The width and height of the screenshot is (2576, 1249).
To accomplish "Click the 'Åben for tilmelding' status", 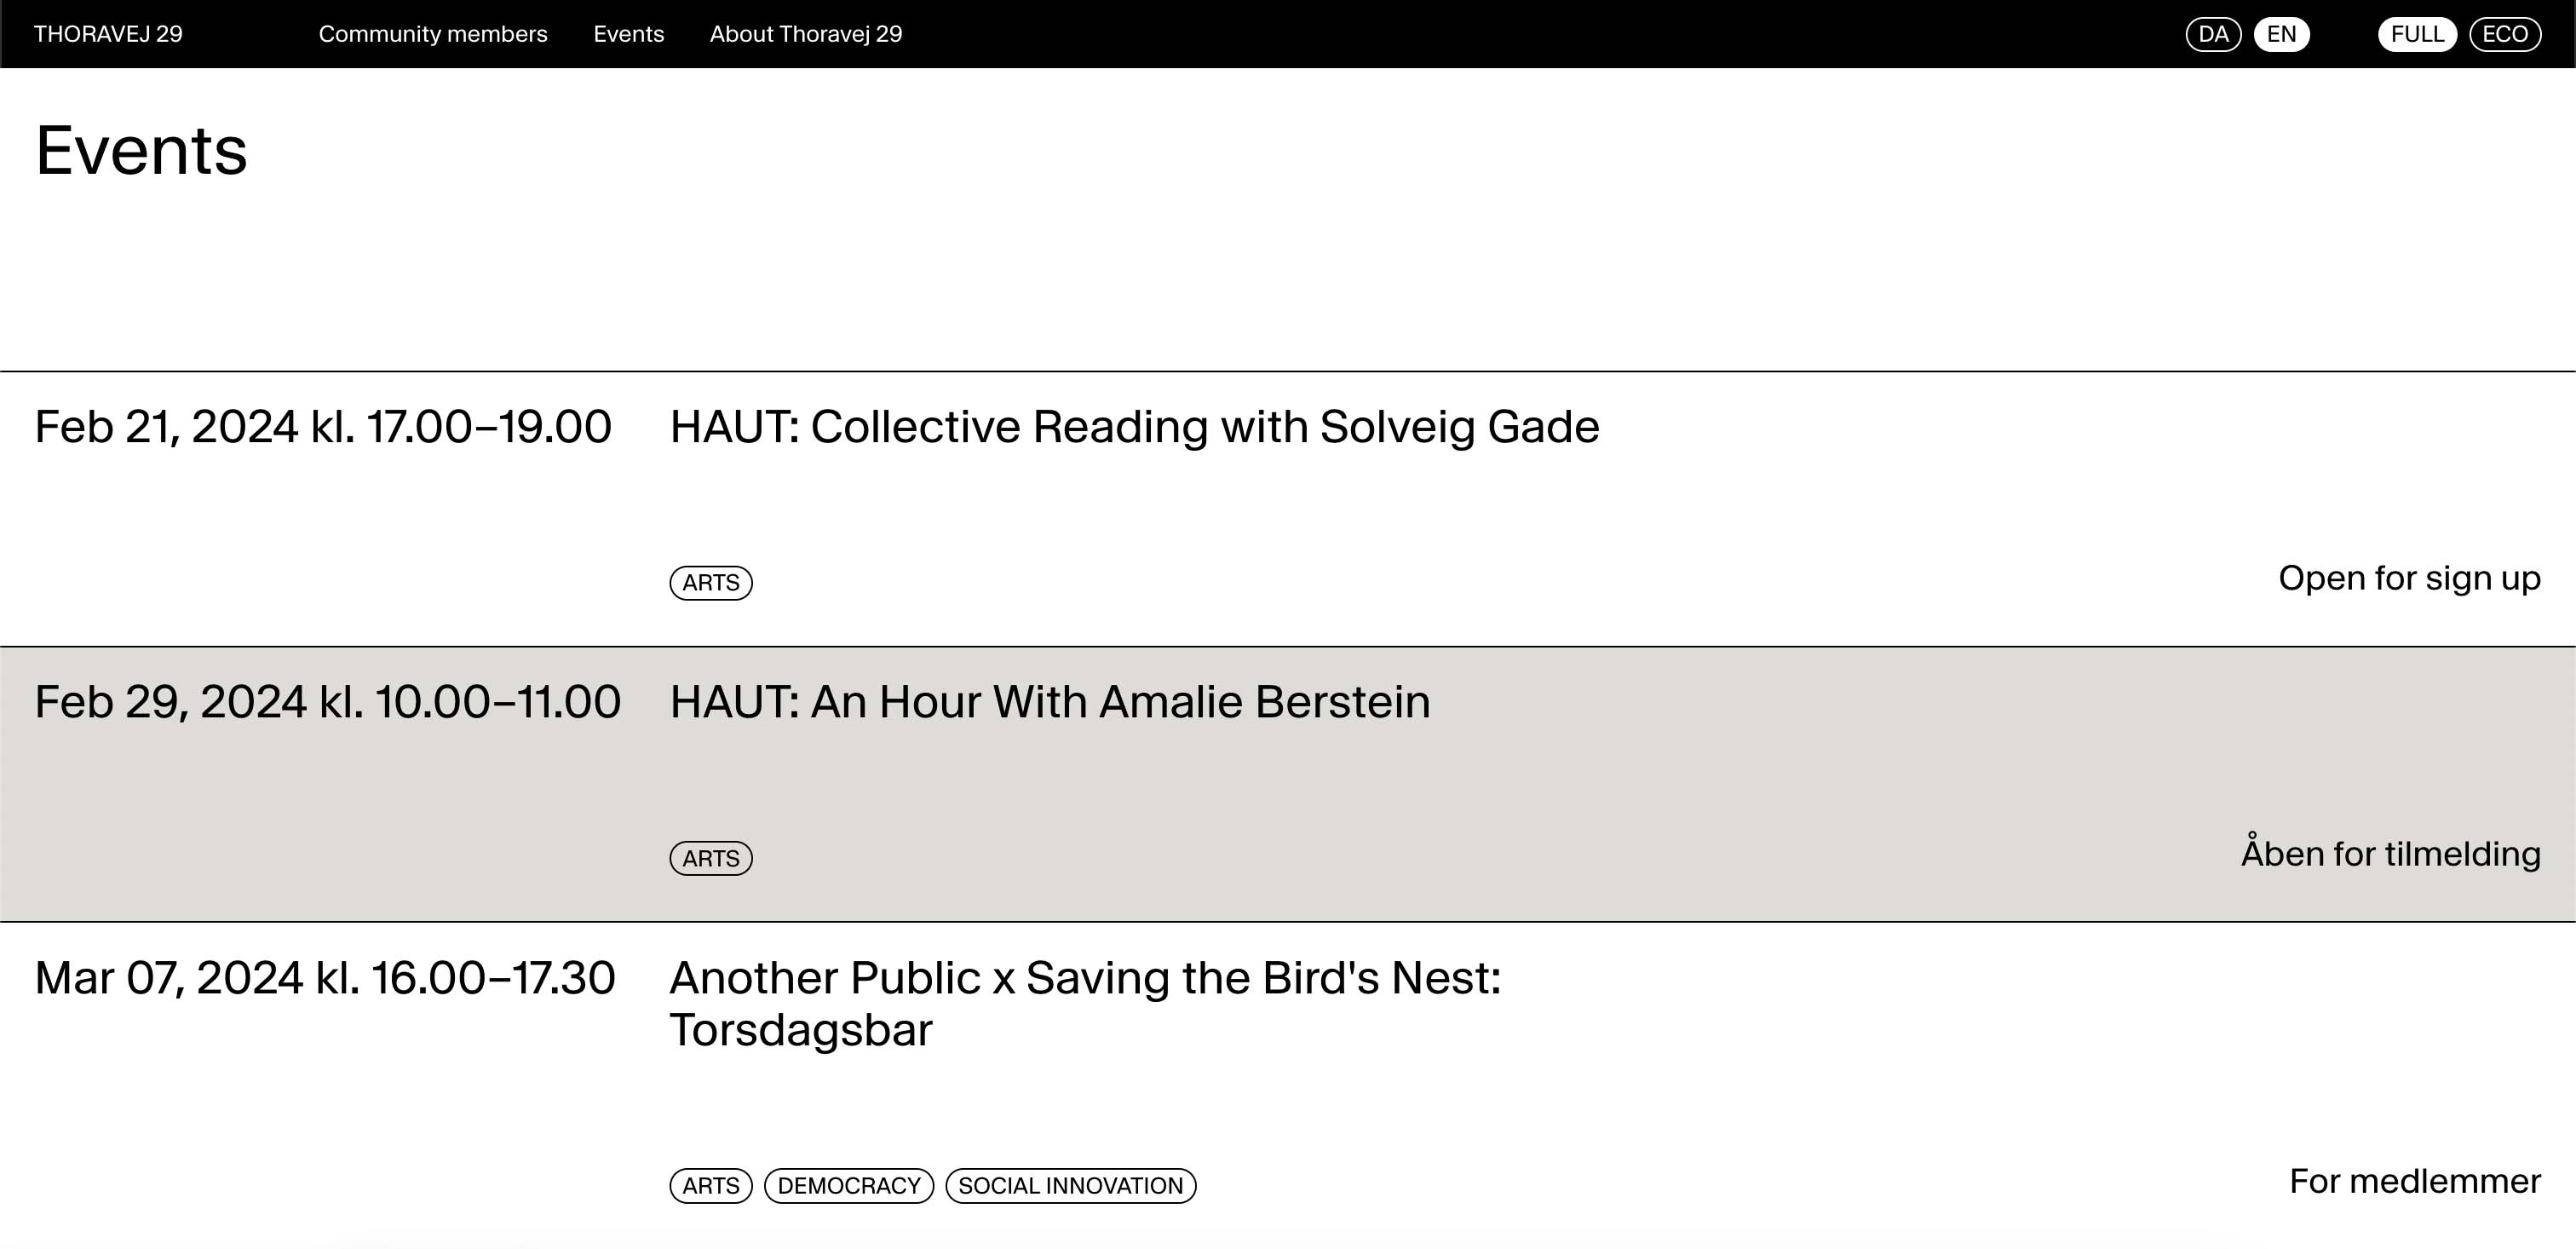I will pos(2390,854).
